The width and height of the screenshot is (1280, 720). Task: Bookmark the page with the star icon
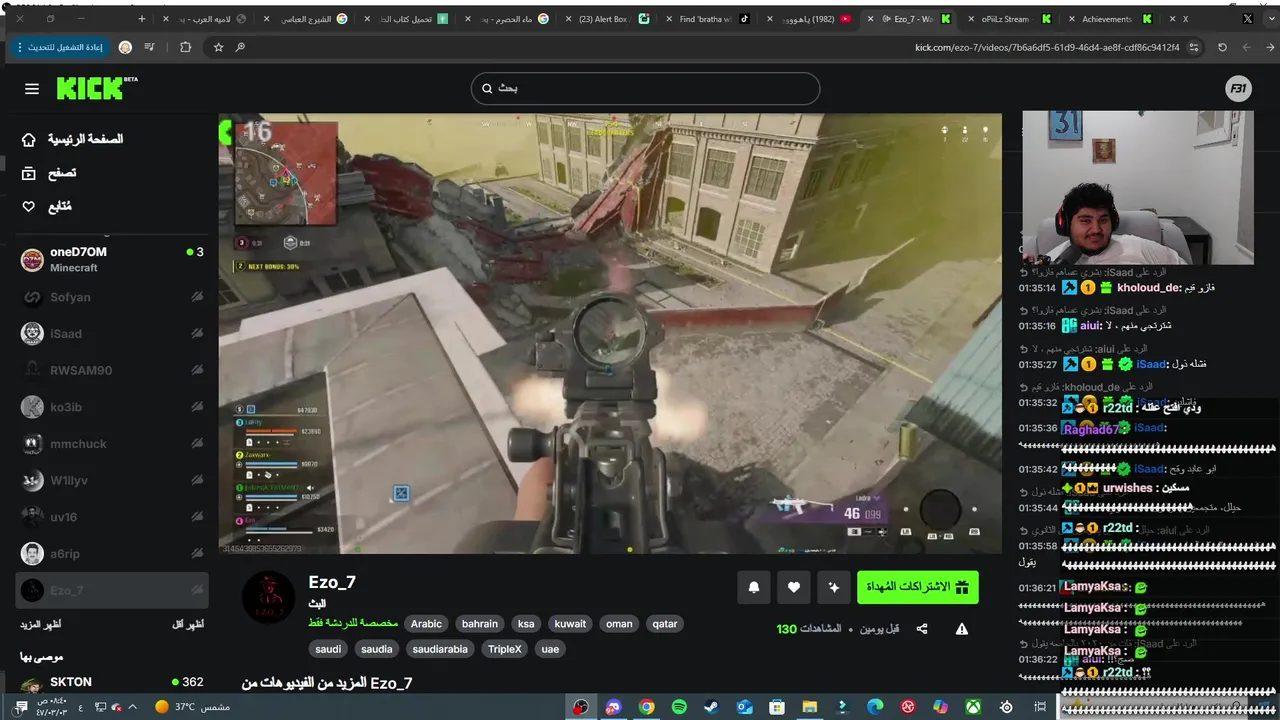(218, 47)
